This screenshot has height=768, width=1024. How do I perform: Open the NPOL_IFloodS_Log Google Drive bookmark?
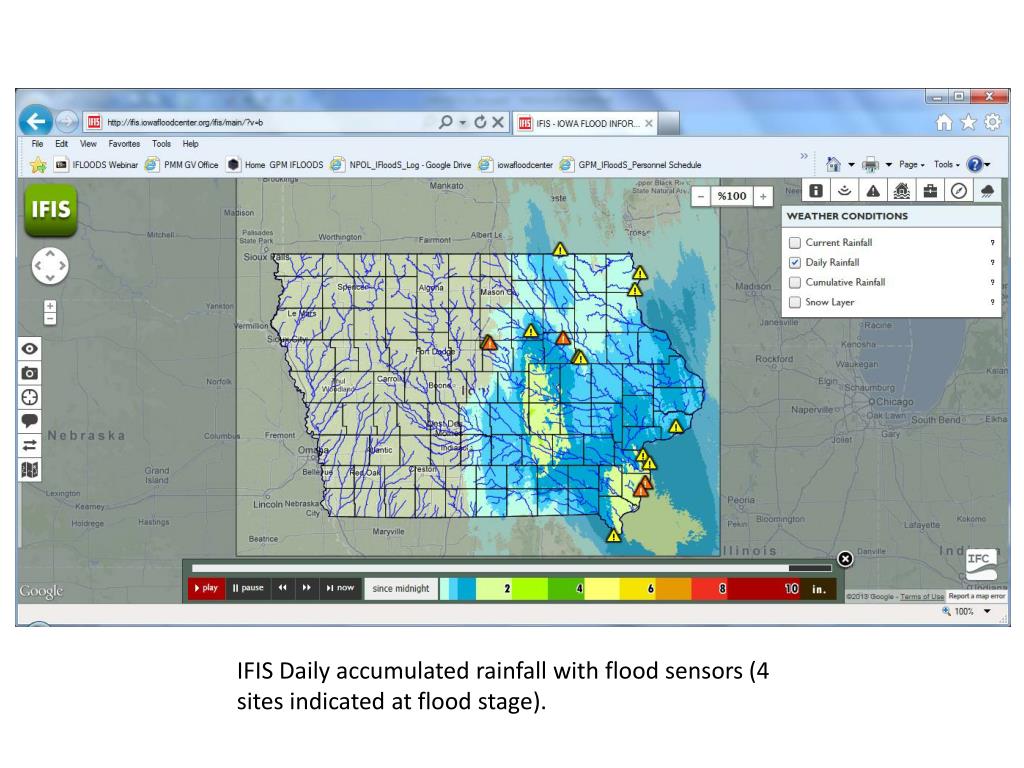401,165
